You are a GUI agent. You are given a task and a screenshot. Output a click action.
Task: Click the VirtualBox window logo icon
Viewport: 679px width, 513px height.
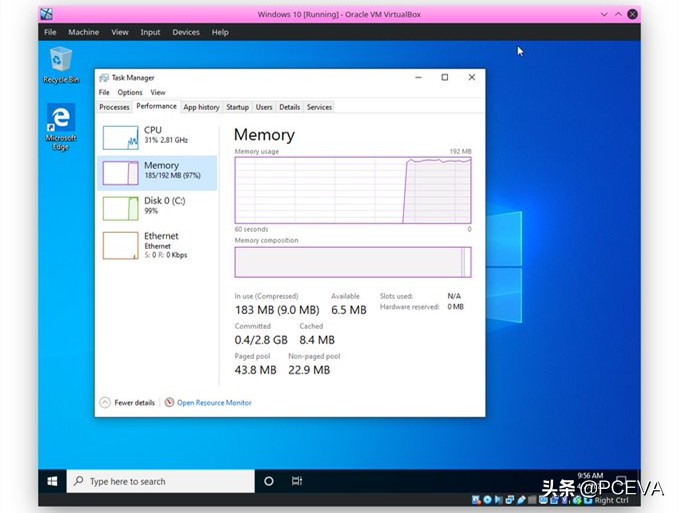[46, 14]
